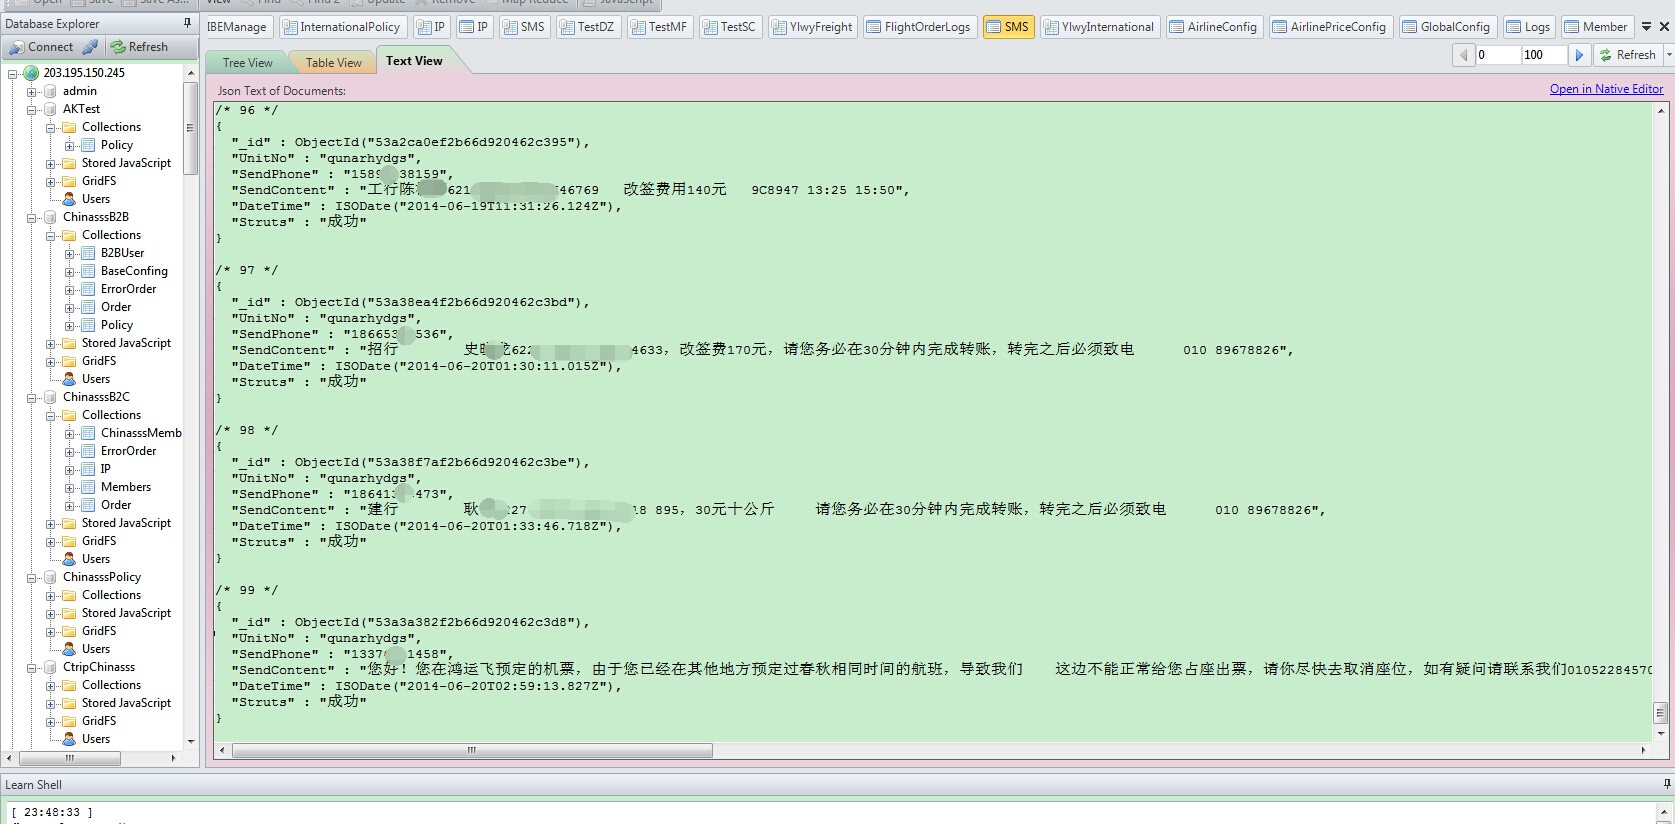This screenshot has height=824, width=1675.
Task: Click the Database Explorer vertical scrollbar thumb
Action: coord(190,128)
